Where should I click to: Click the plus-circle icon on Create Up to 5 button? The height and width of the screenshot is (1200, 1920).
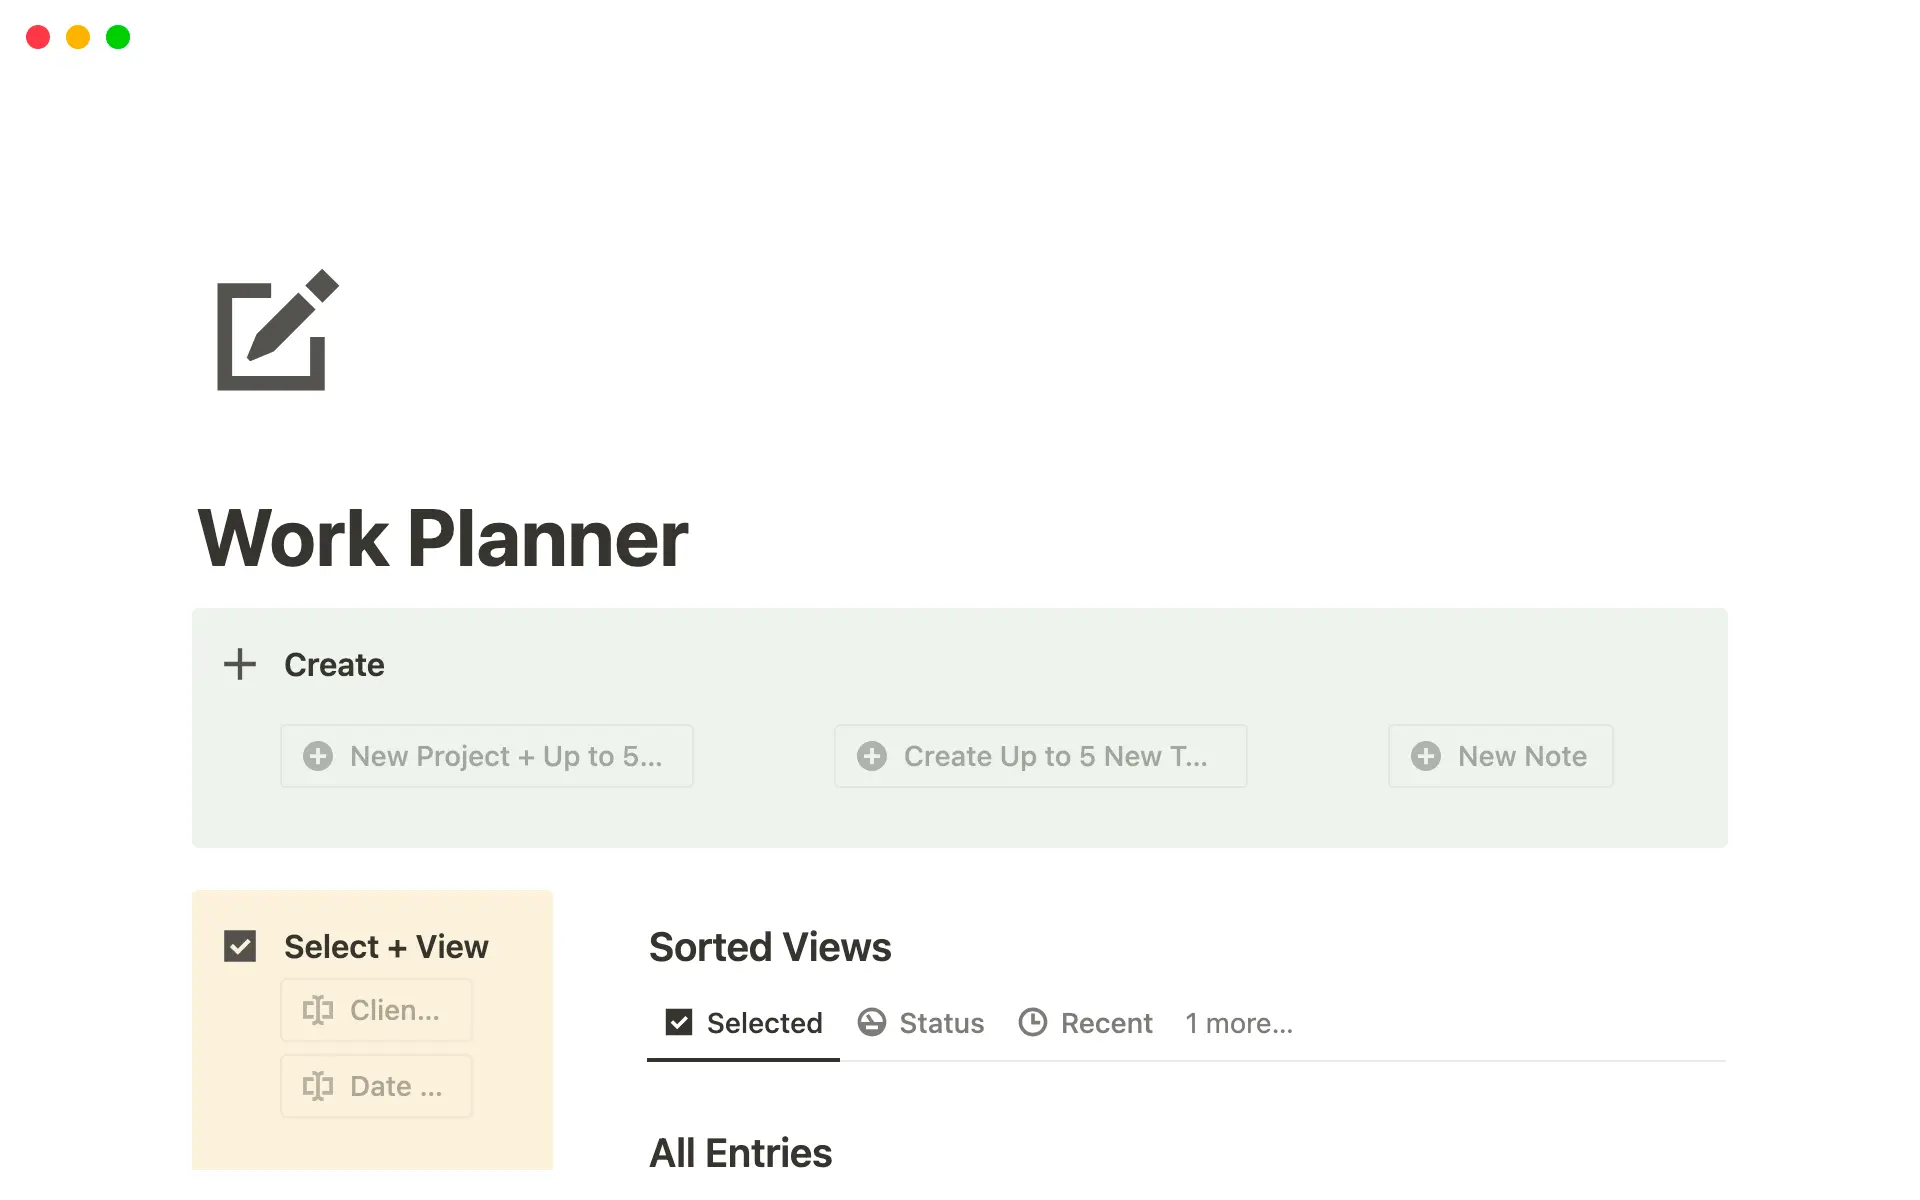pos(872,756)
